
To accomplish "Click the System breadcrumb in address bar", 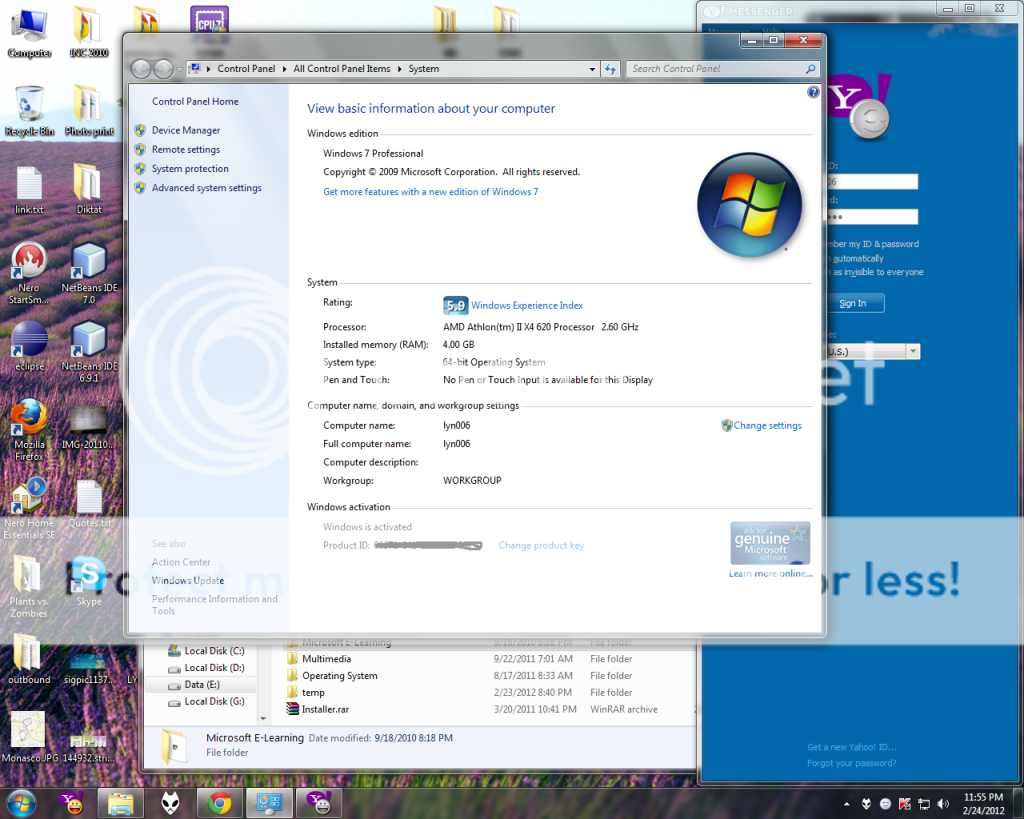I will coord(424,69).
